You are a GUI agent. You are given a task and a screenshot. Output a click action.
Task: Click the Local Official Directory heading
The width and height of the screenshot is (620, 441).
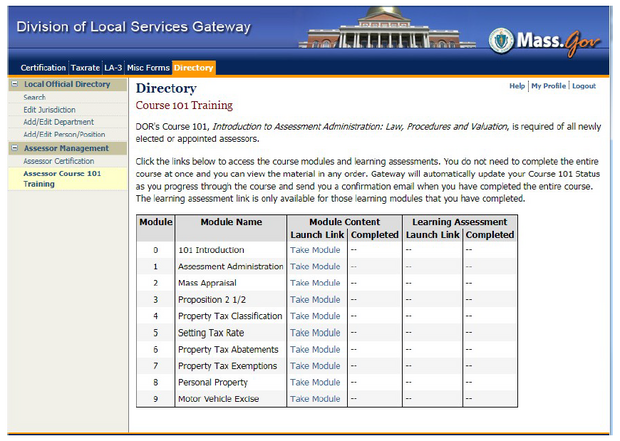[x=67, y=84]
